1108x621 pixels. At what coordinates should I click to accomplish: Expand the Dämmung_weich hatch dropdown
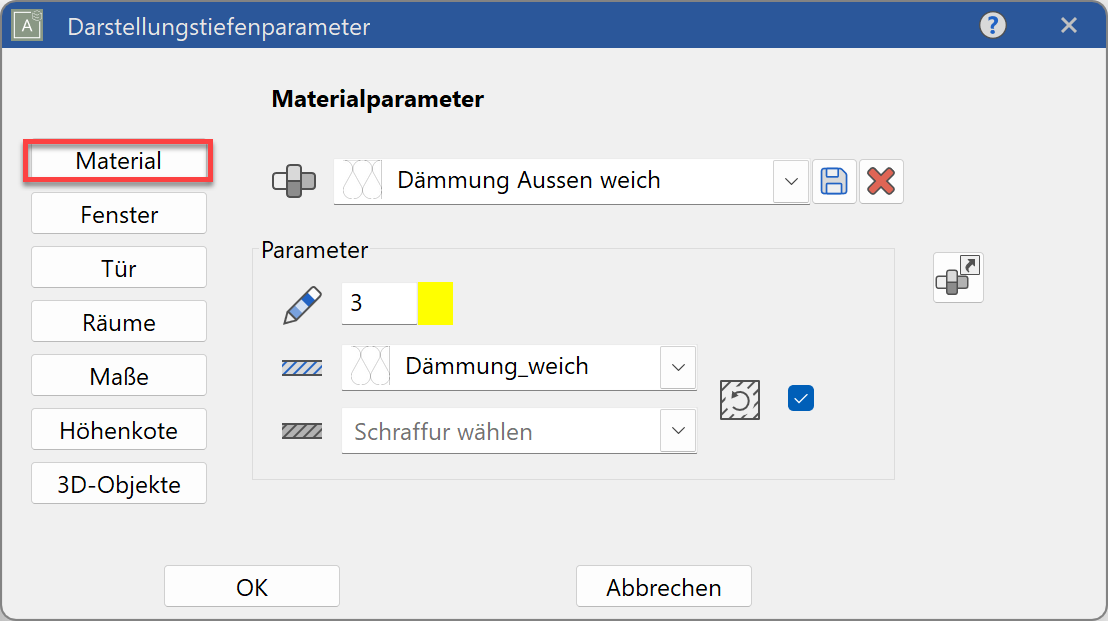(x=679, y=366)
